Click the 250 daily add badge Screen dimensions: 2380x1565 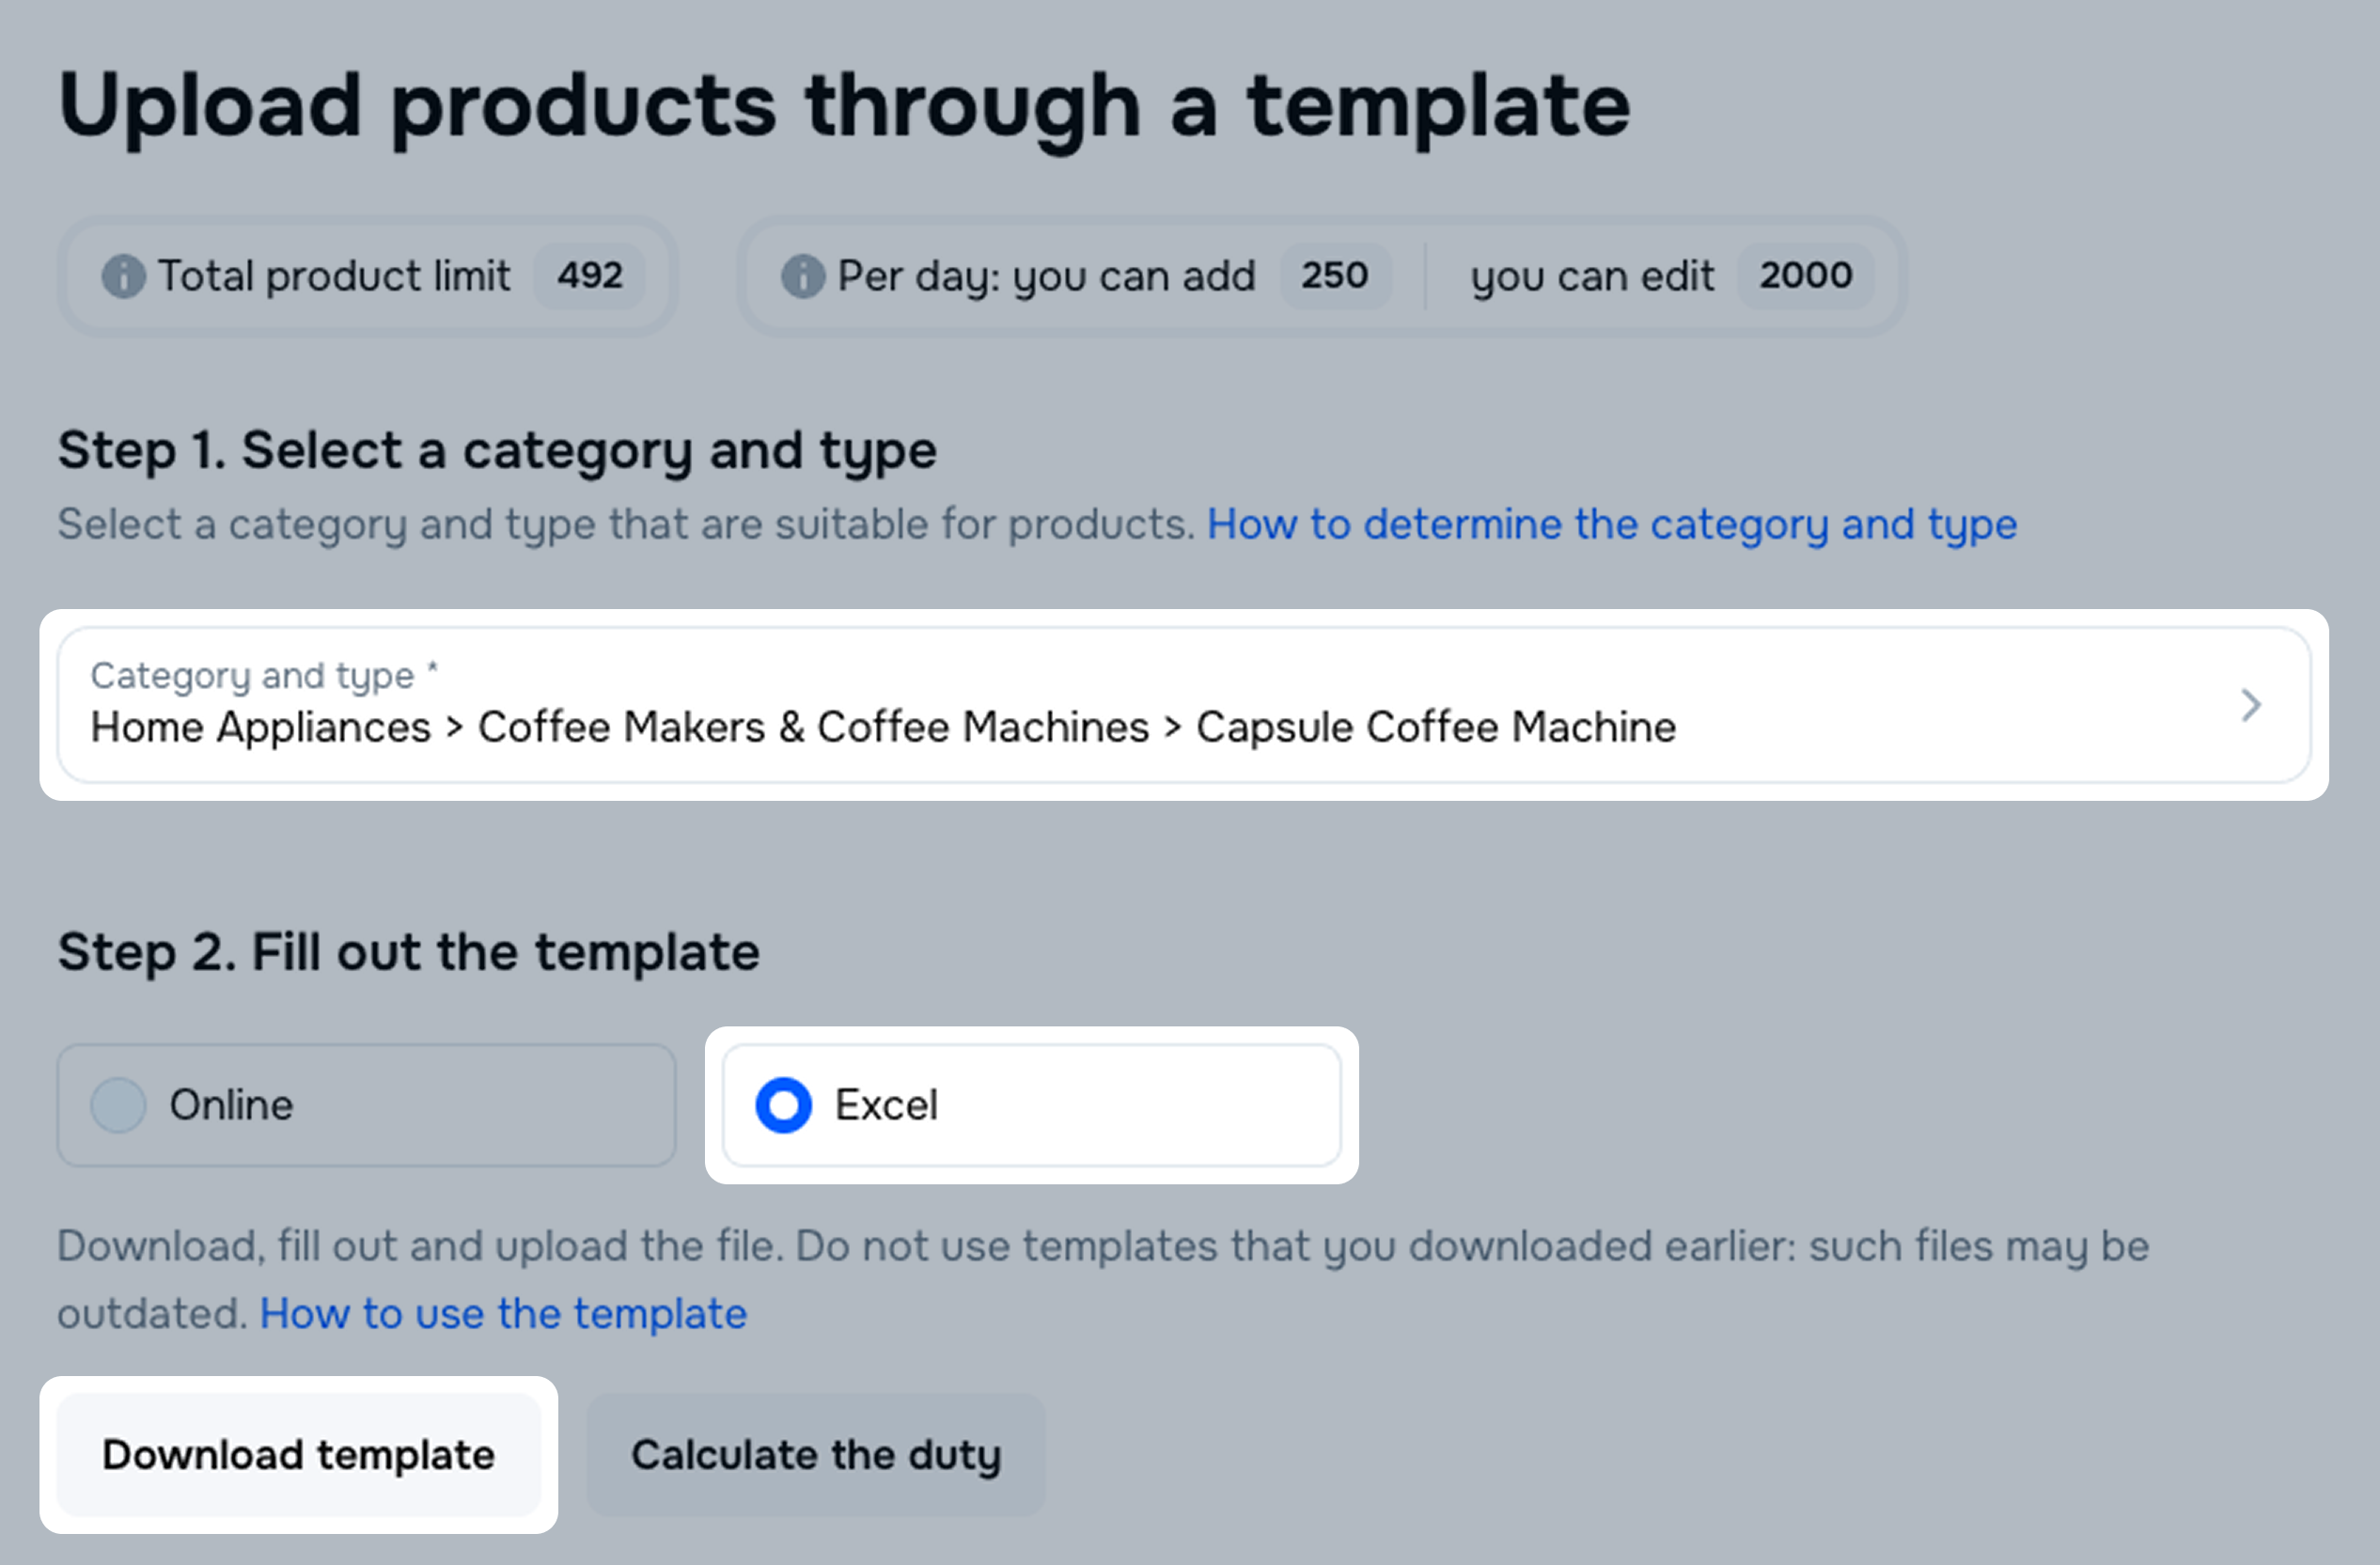point(1334,276)
